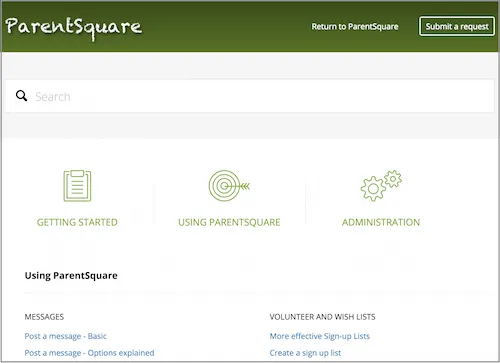Viewport: 500px width, 363px height.
Task: Click the Using ParentSquare section heading
Action: coord(71,276)
